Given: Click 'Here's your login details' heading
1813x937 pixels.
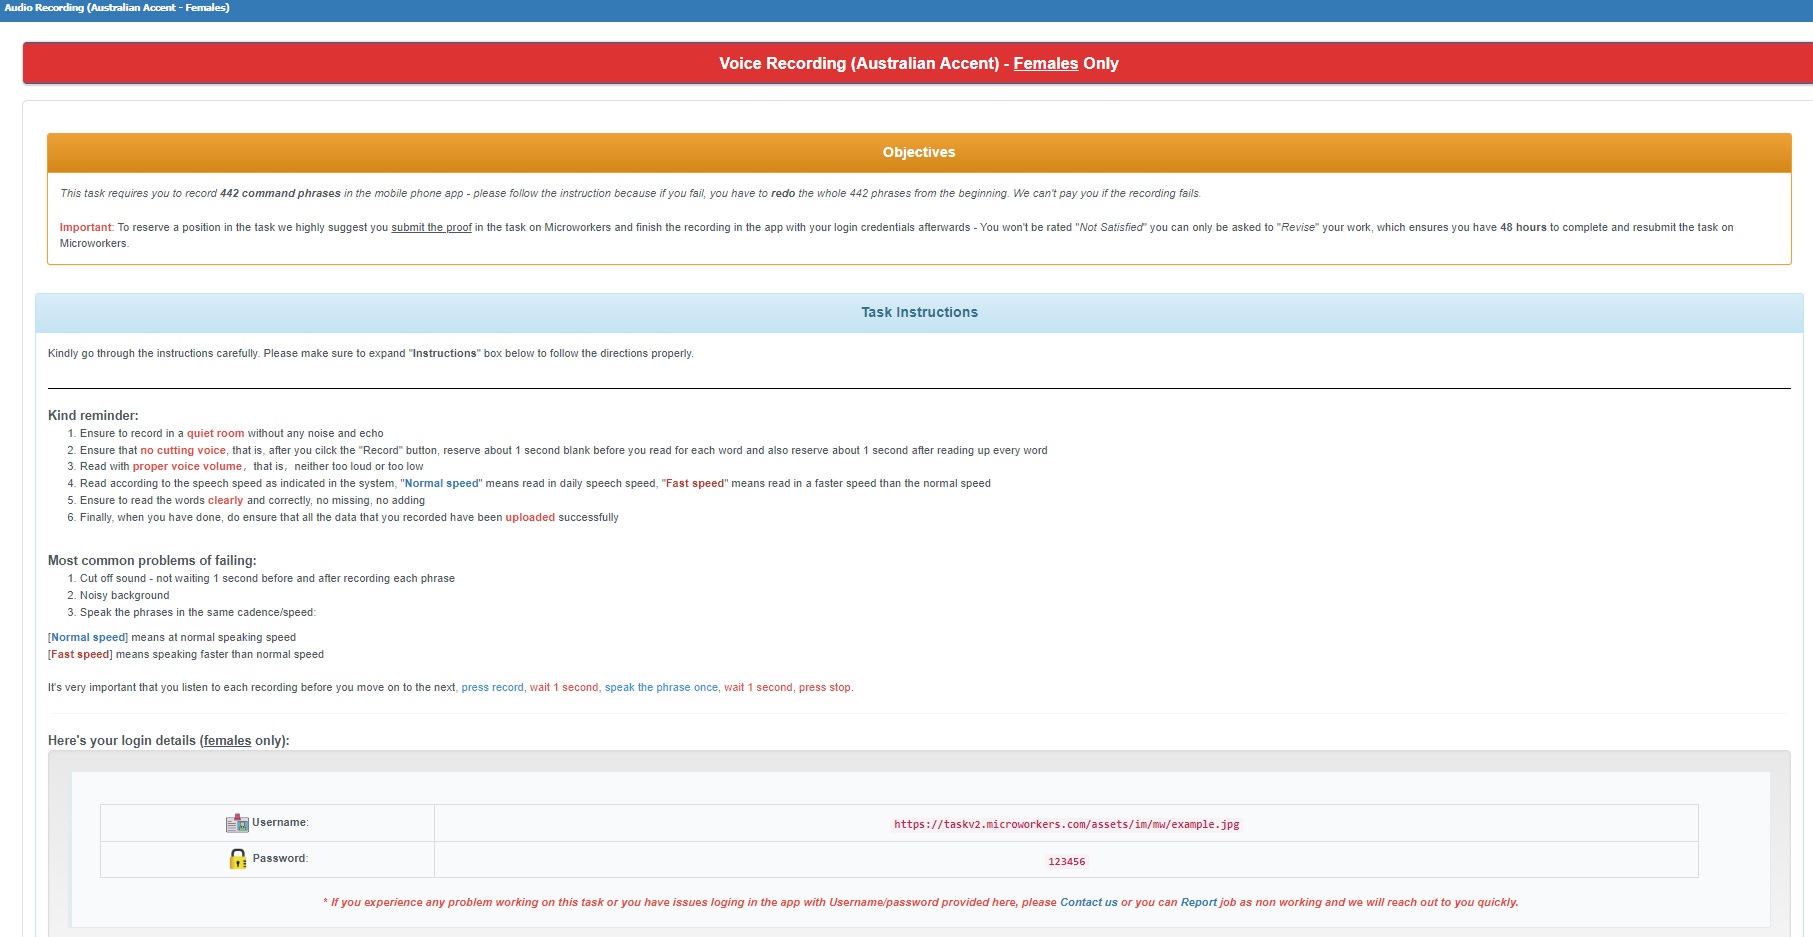Looking at the screenshot, I should tap(168, 741).
